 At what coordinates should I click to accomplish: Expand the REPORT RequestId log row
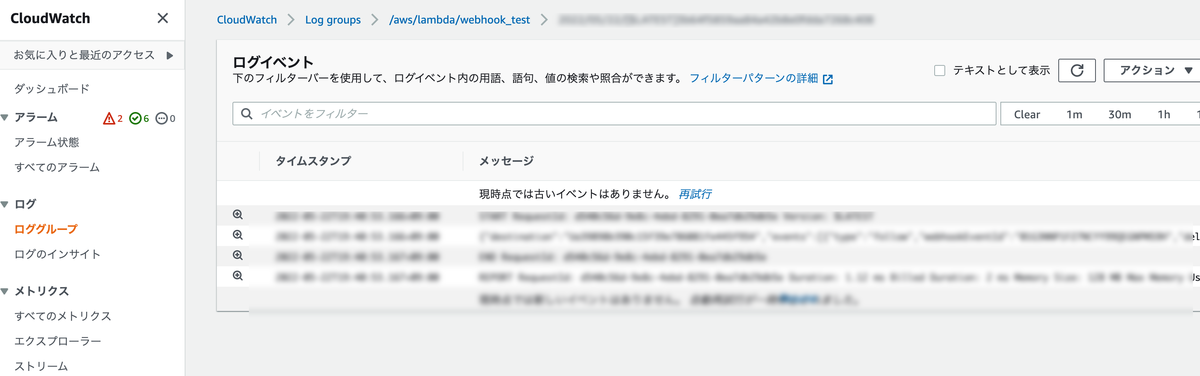[x=238, y=275]
